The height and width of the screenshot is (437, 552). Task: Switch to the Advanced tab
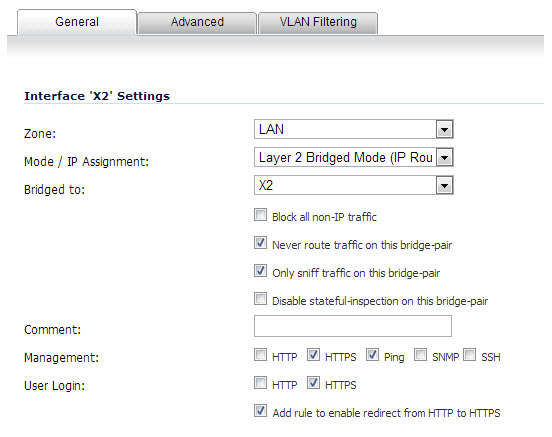pos(197,22)
